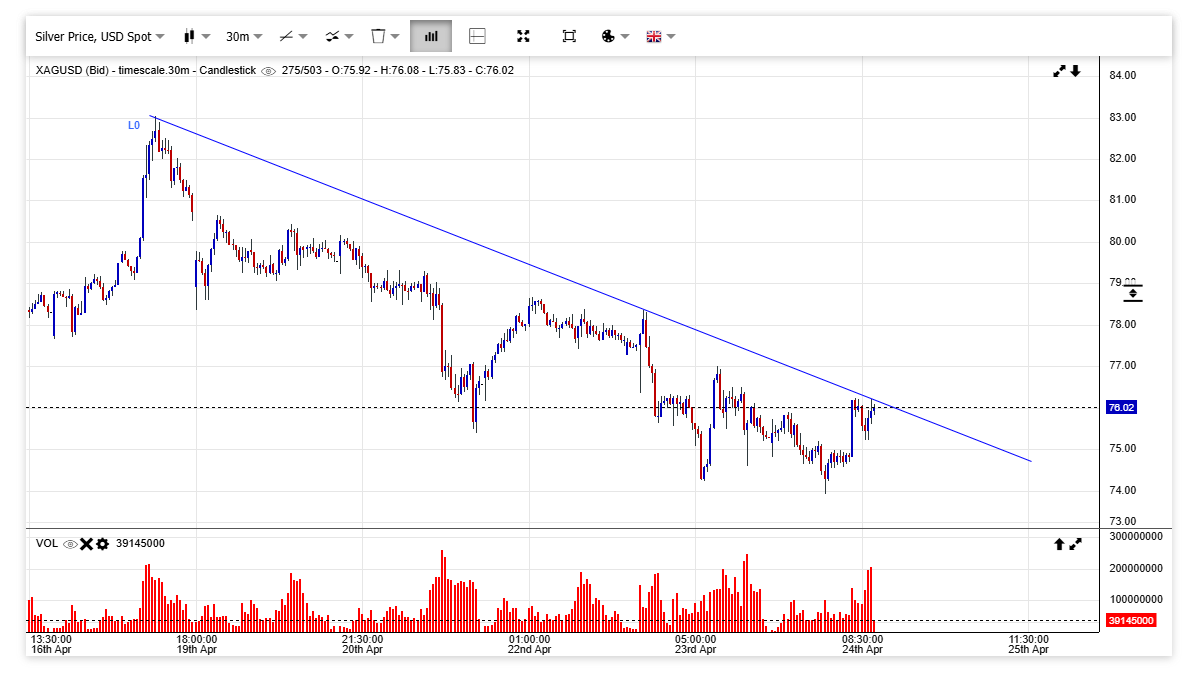
Task: Open VOL indicator settings gear
Action: (x=102, y=544)
